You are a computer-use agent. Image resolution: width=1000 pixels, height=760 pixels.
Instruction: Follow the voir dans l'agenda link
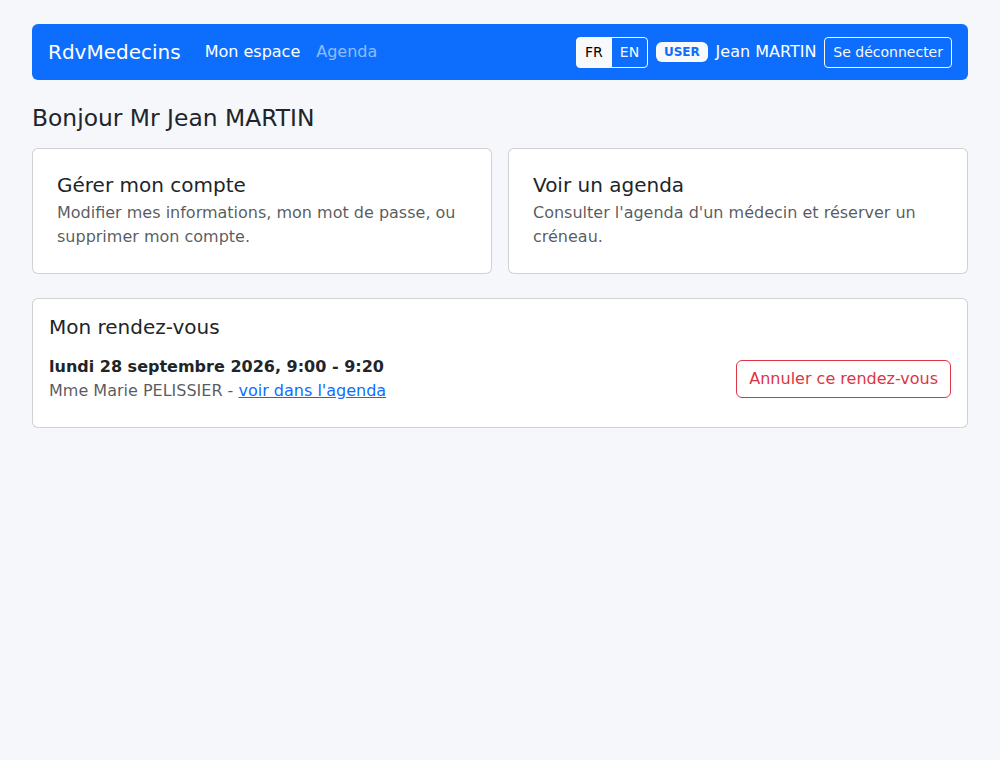click(312, 390)
